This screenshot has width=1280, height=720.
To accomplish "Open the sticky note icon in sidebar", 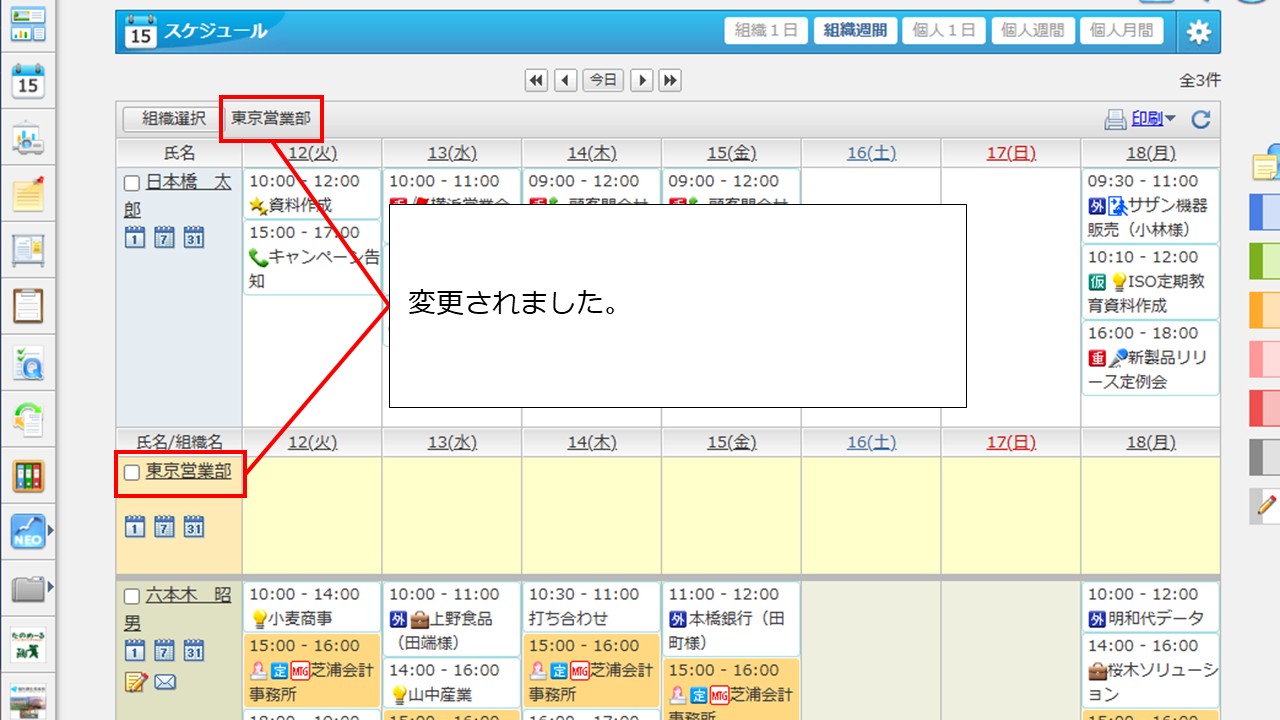I will [x=28, y=193].
